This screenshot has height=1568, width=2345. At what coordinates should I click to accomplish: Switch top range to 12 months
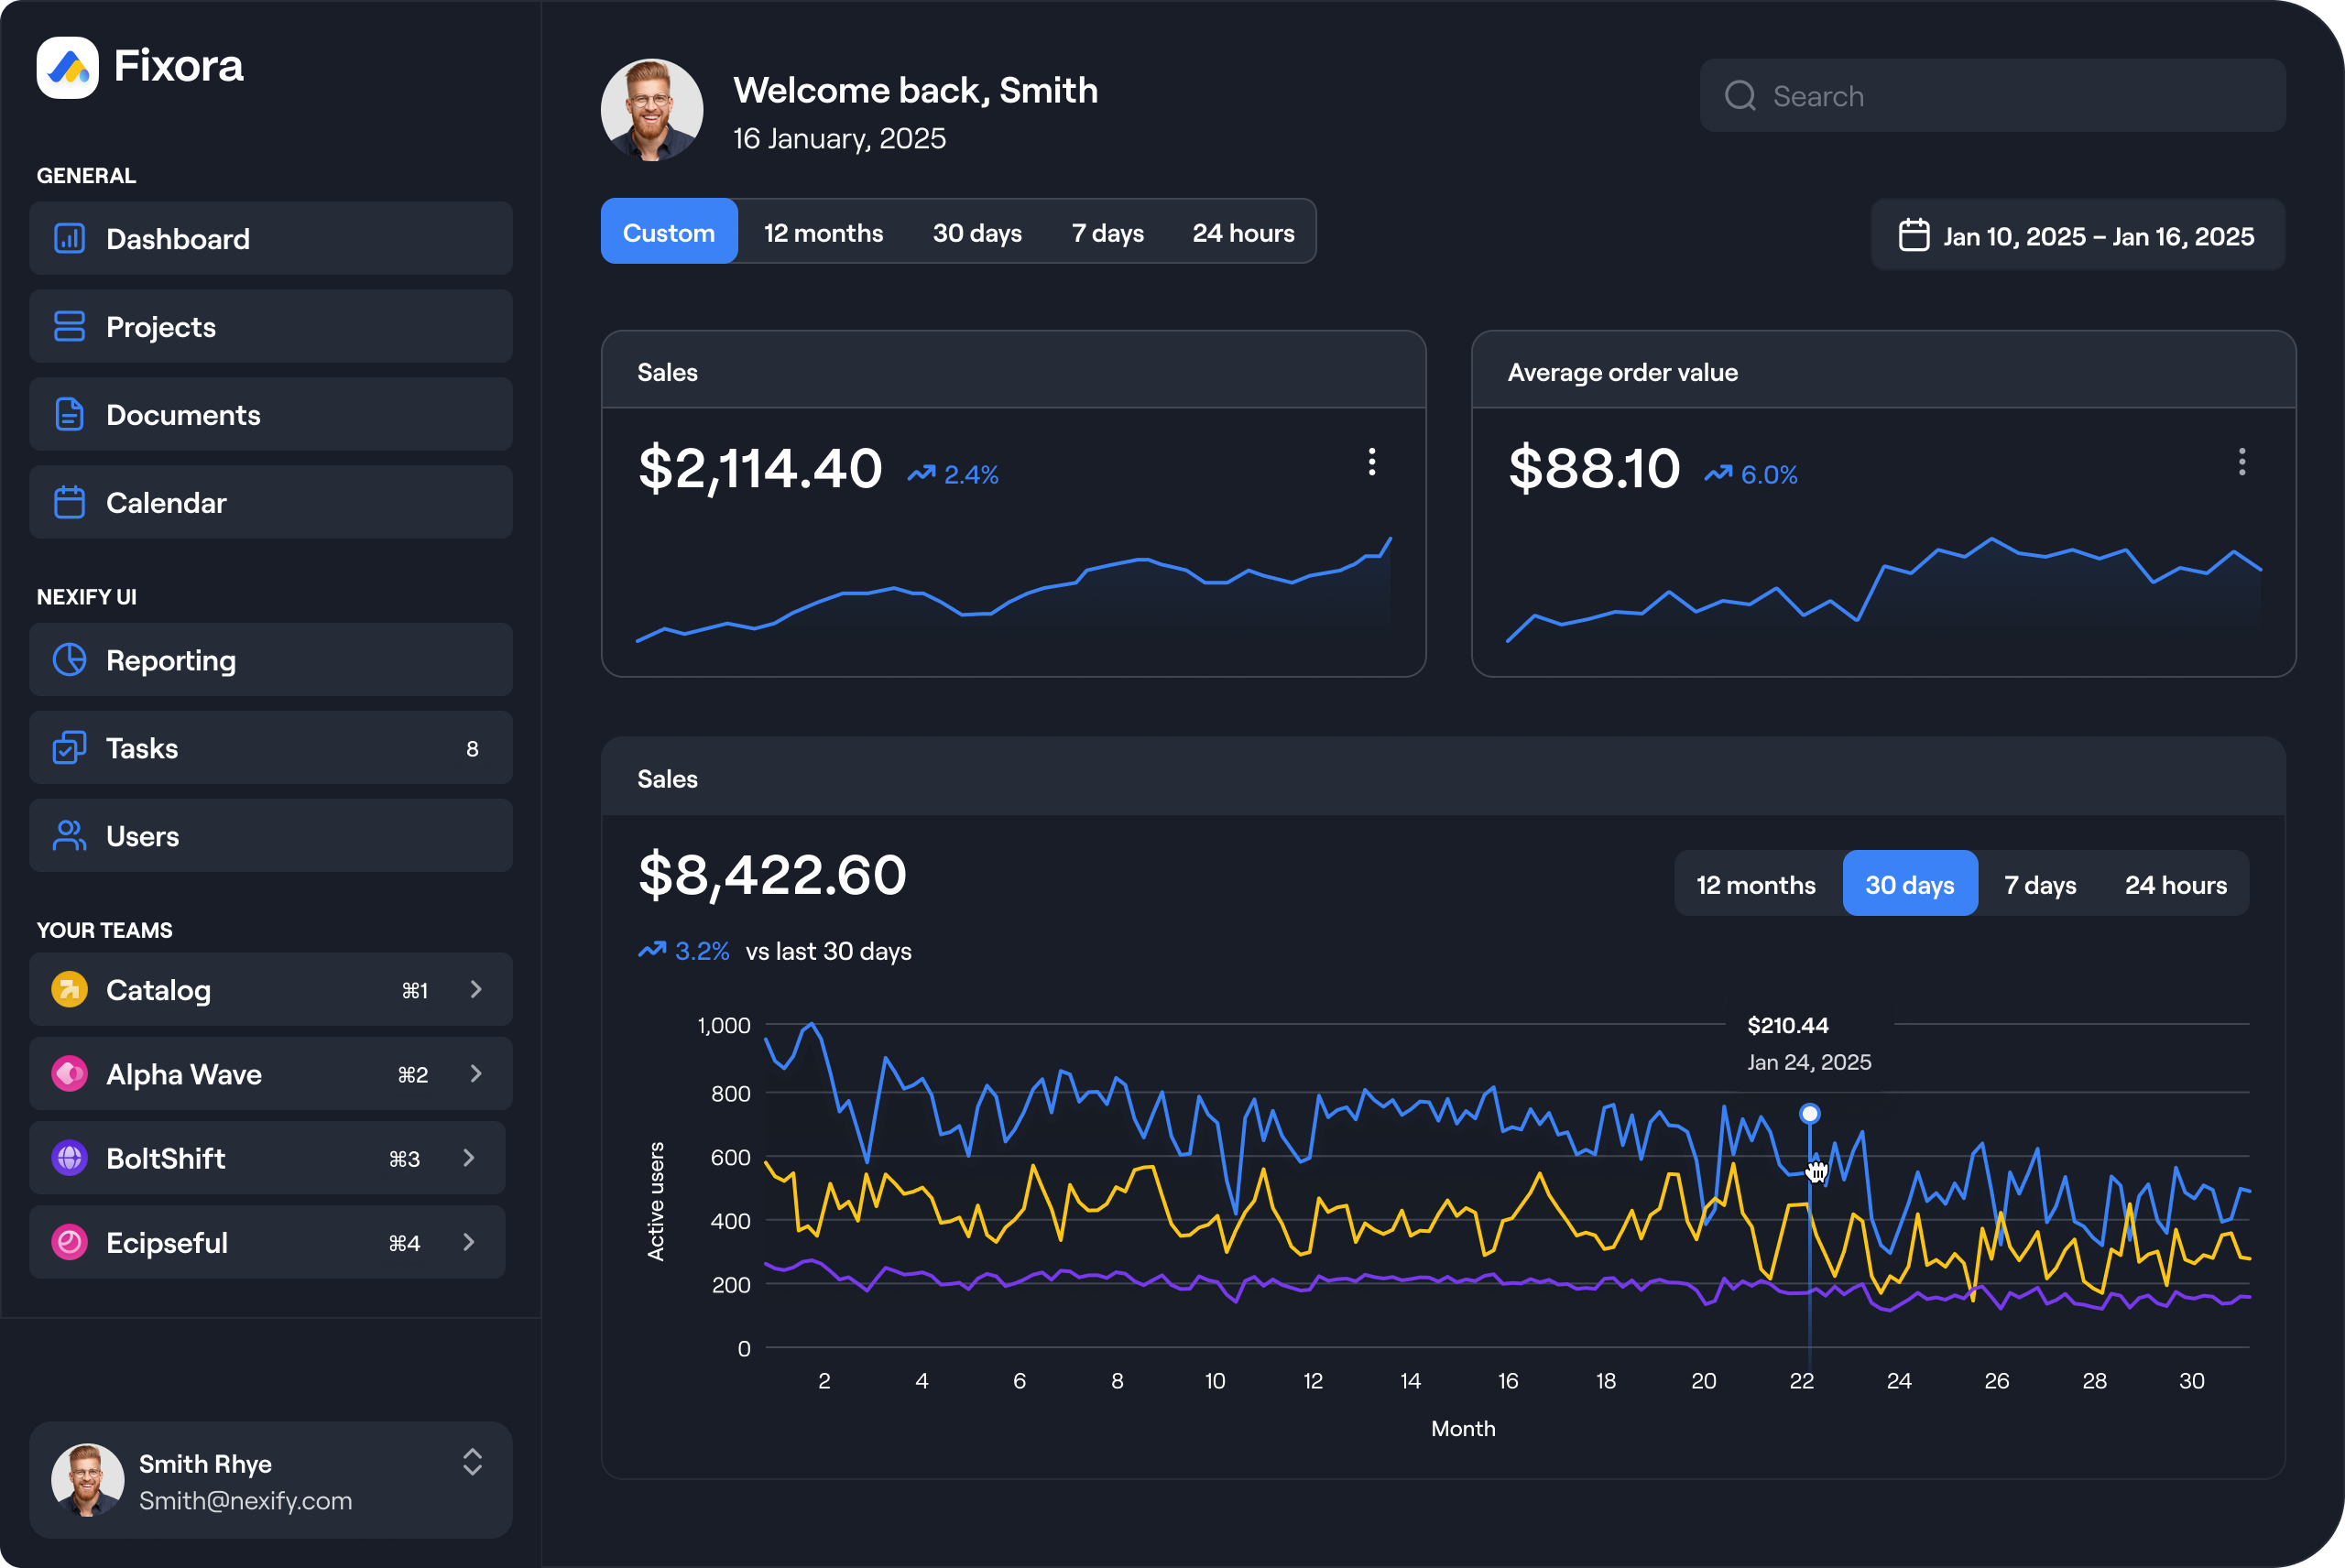point(823,233)
